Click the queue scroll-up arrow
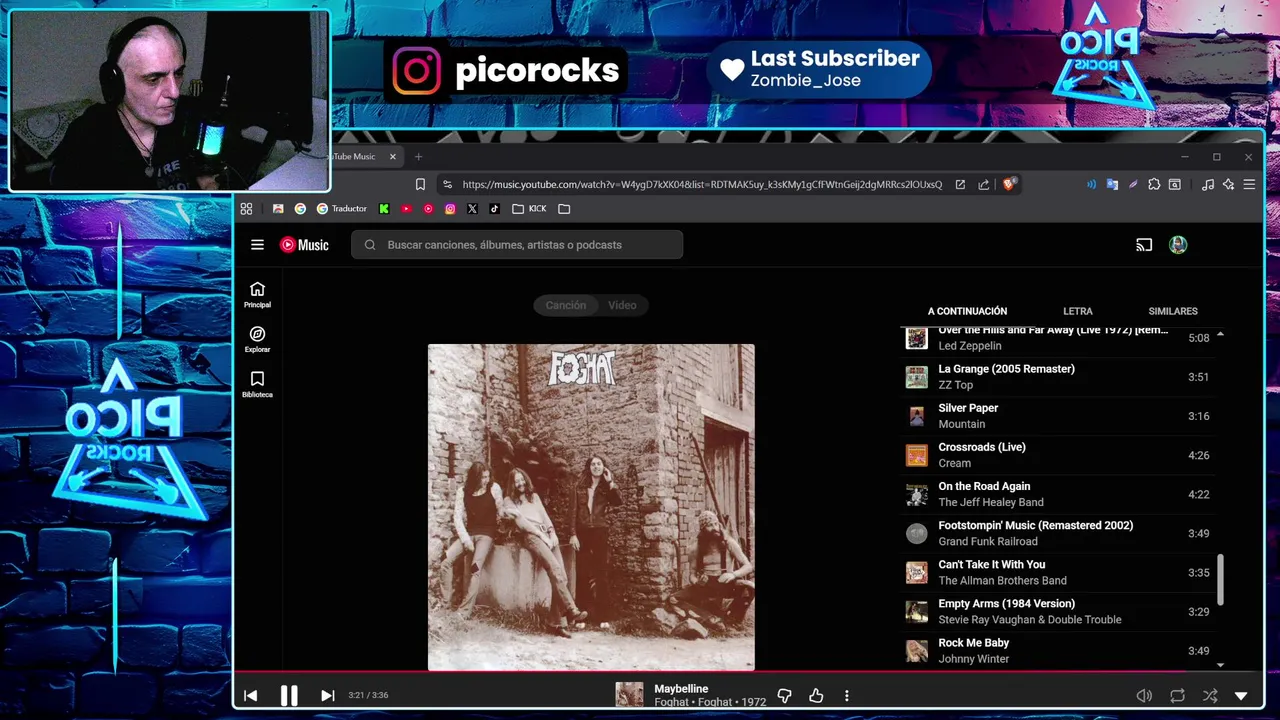The width and height of the screenshot is (1280, 720). click(1220, 334)
